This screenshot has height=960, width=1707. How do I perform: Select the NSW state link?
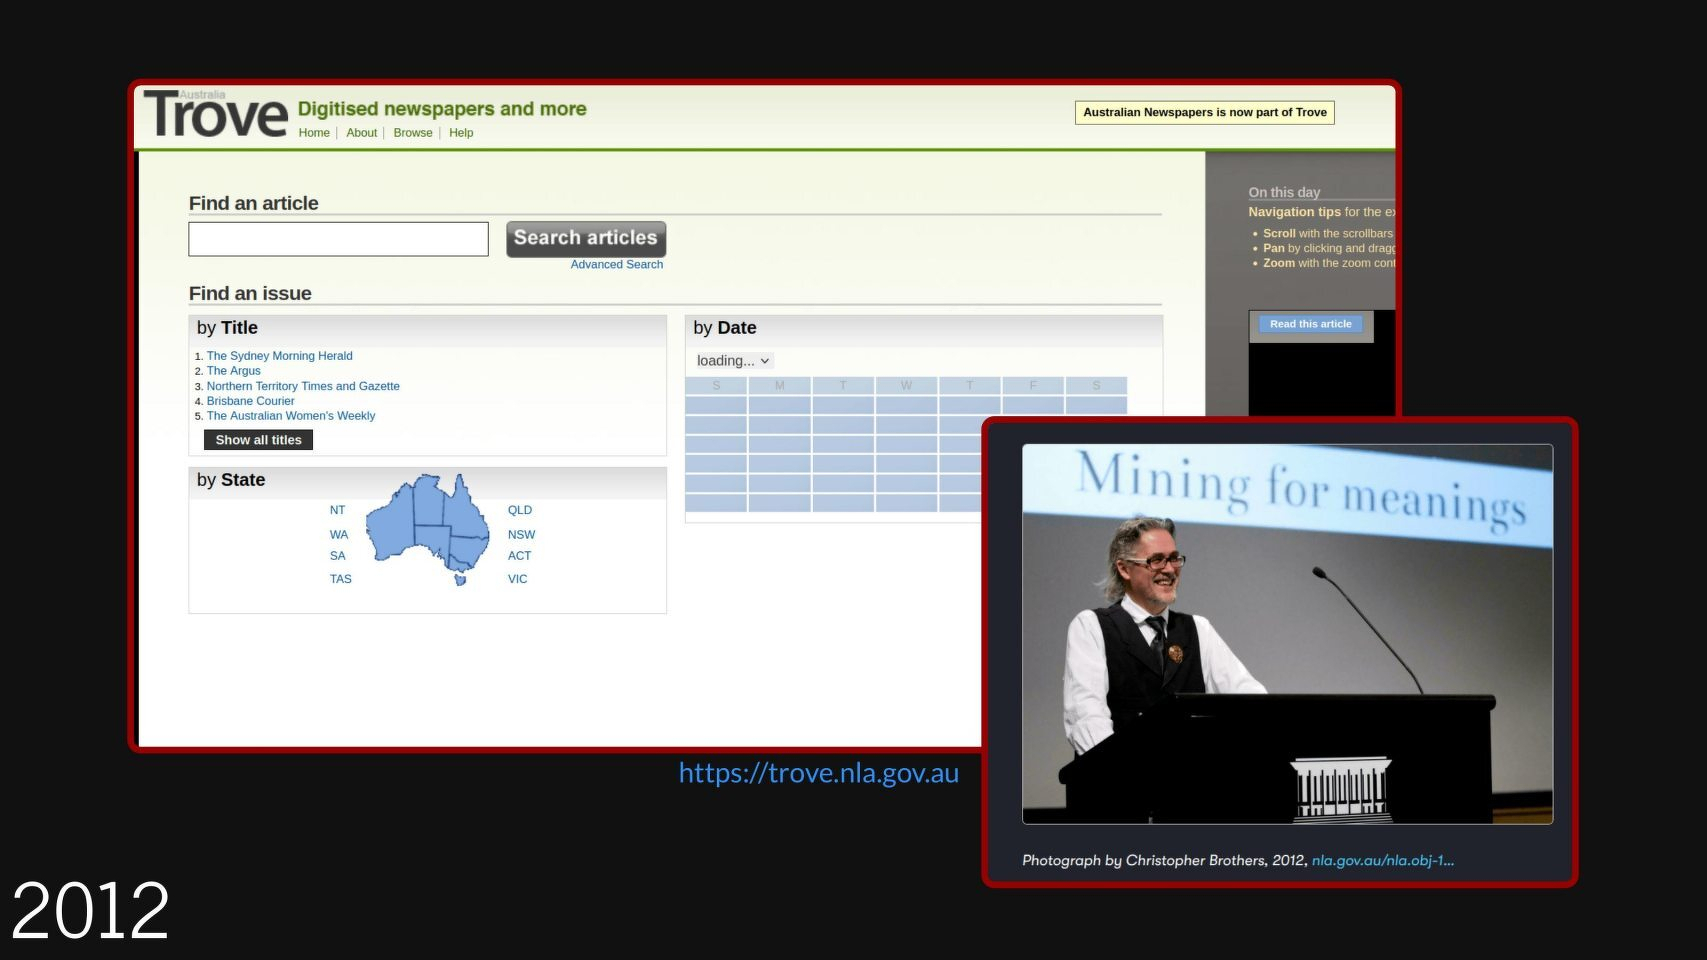click(x=521, y=535)
